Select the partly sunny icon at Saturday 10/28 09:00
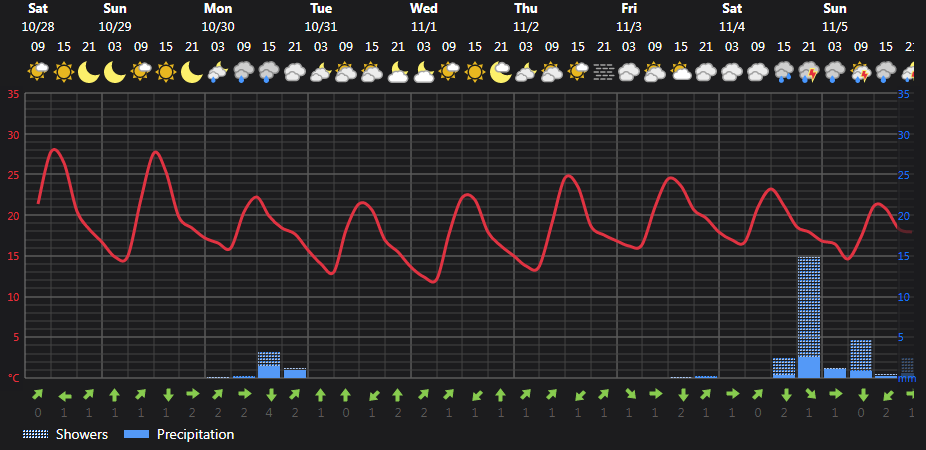This screenshot has height=450, width=926. pyautogui.click(x=38, y=72)
